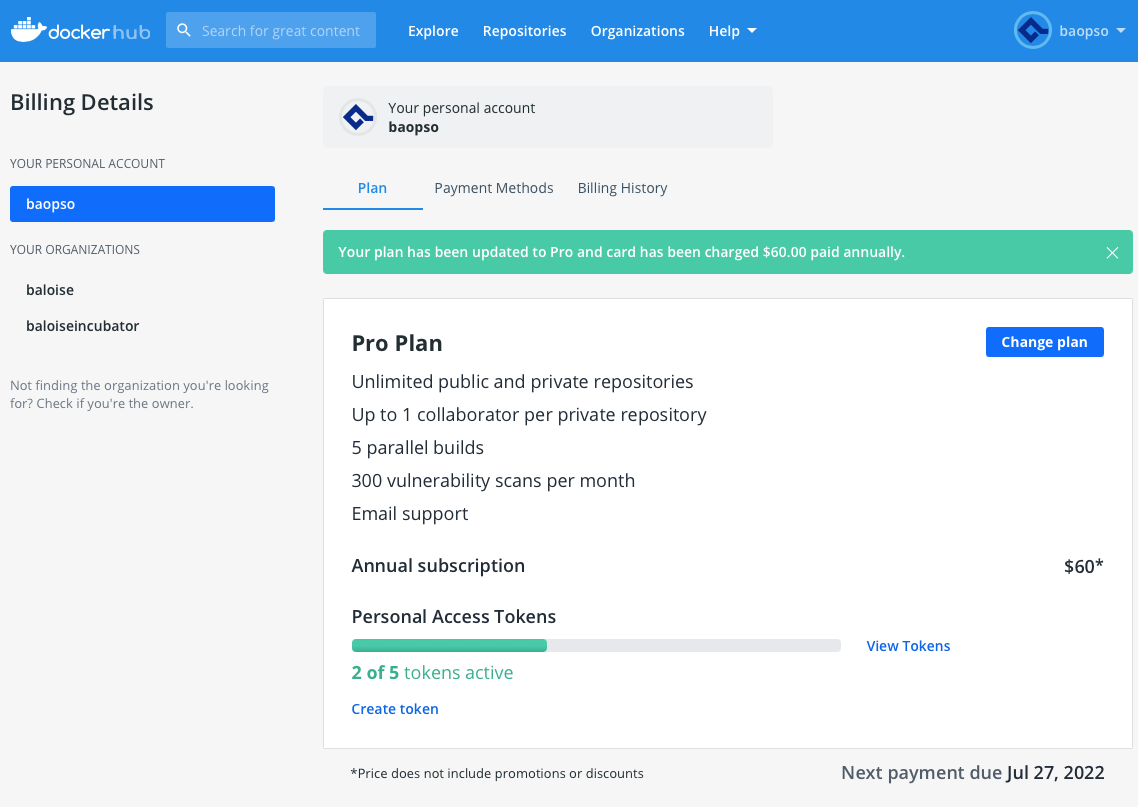The width and height of the screenshot is (1138, 807).
Task: Click the Create token link
Action: (x=395, y=708)
